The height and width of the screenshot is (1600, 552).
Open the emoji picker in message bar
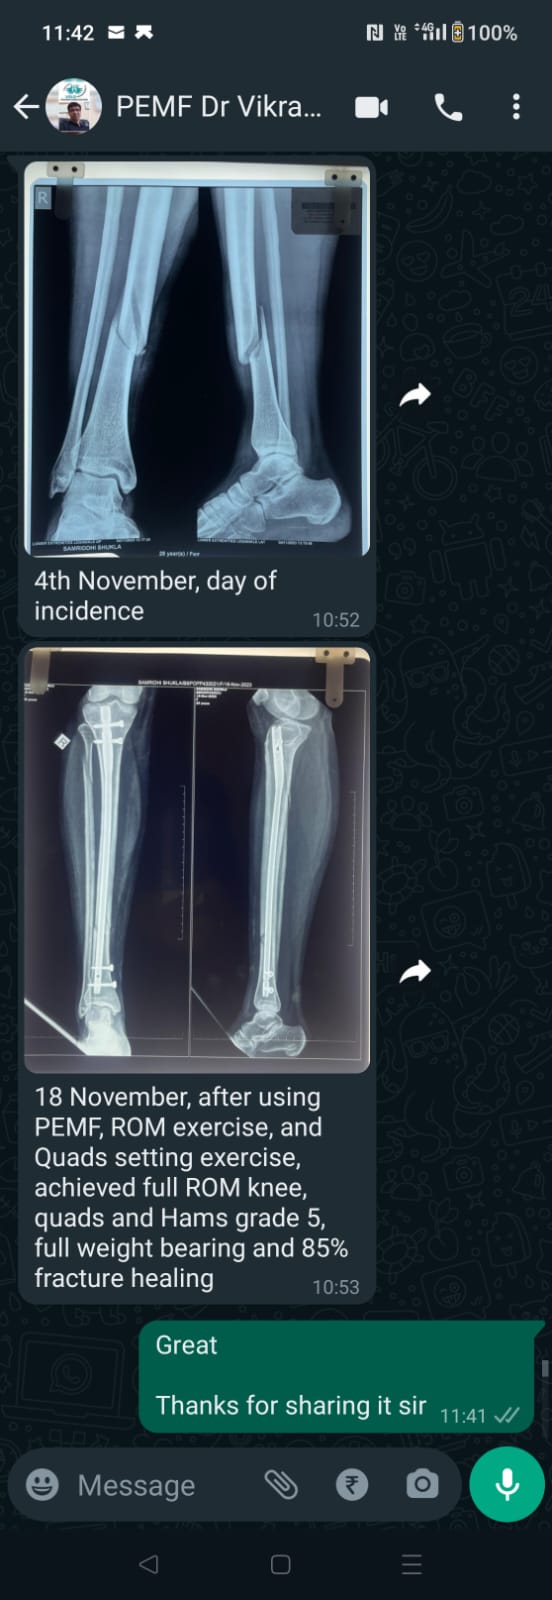(42, 1484)
